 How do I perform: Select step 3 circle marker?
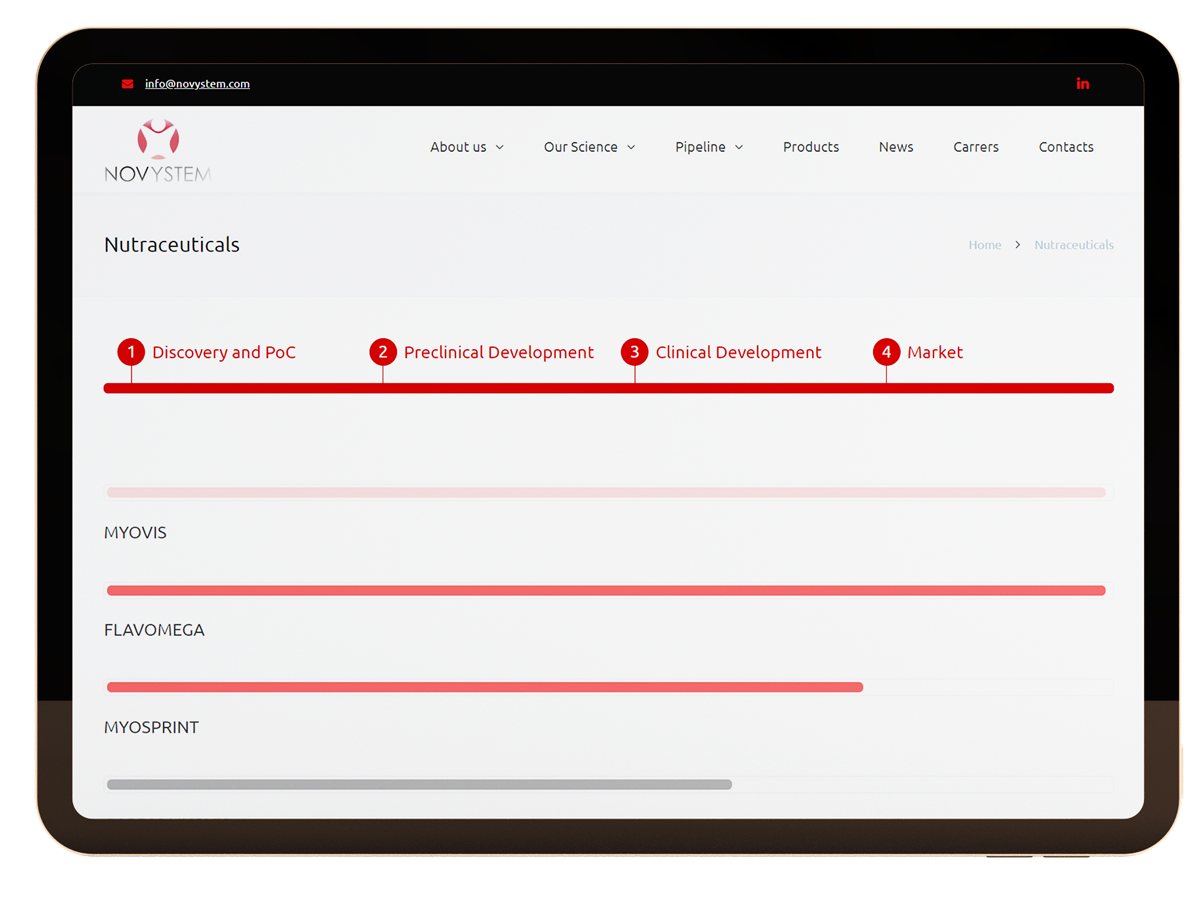pyautogui.click(x=634, y=352)
